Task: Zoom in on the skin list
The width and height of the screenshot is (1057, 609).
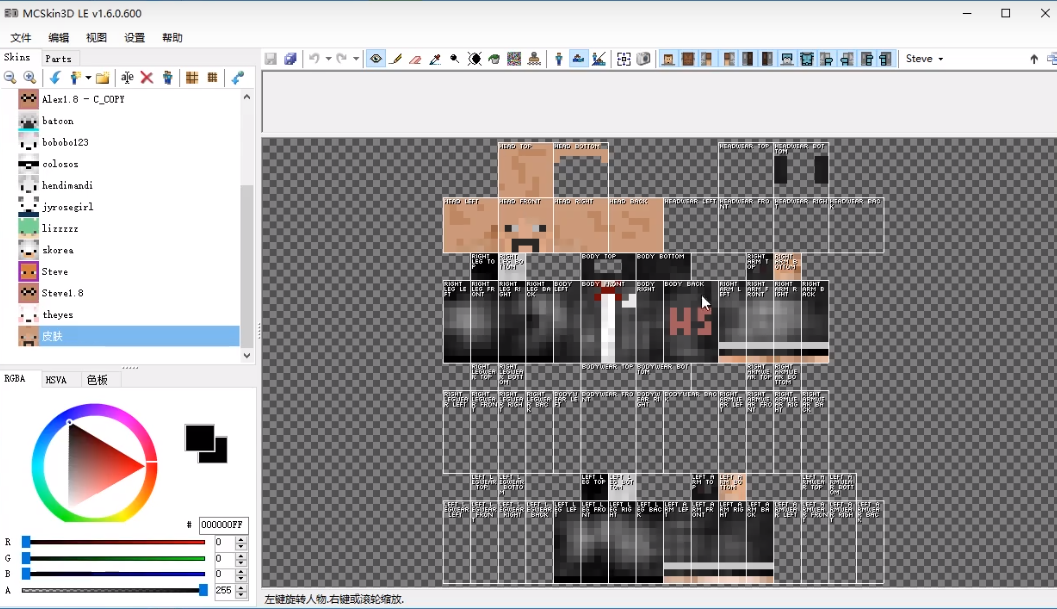Action: (29, 78)
